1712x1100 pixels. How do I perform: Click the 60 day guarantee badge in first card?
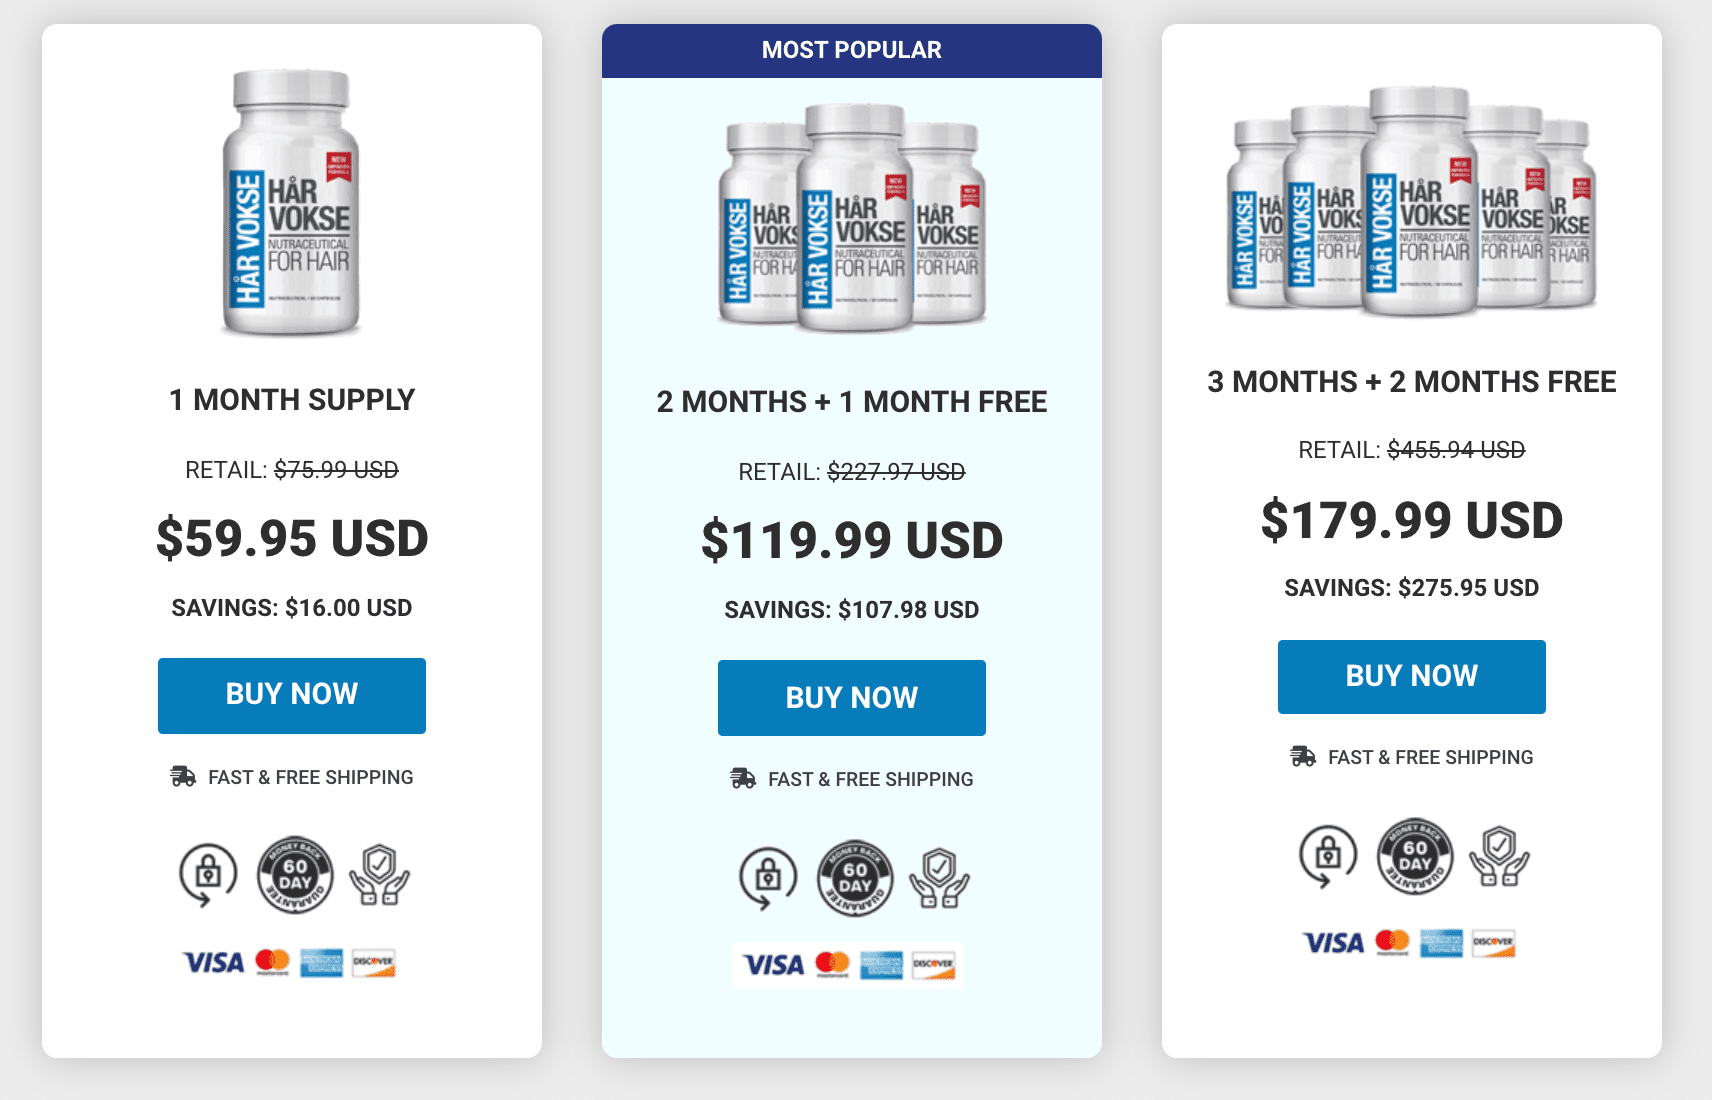[x=295, y=875]
